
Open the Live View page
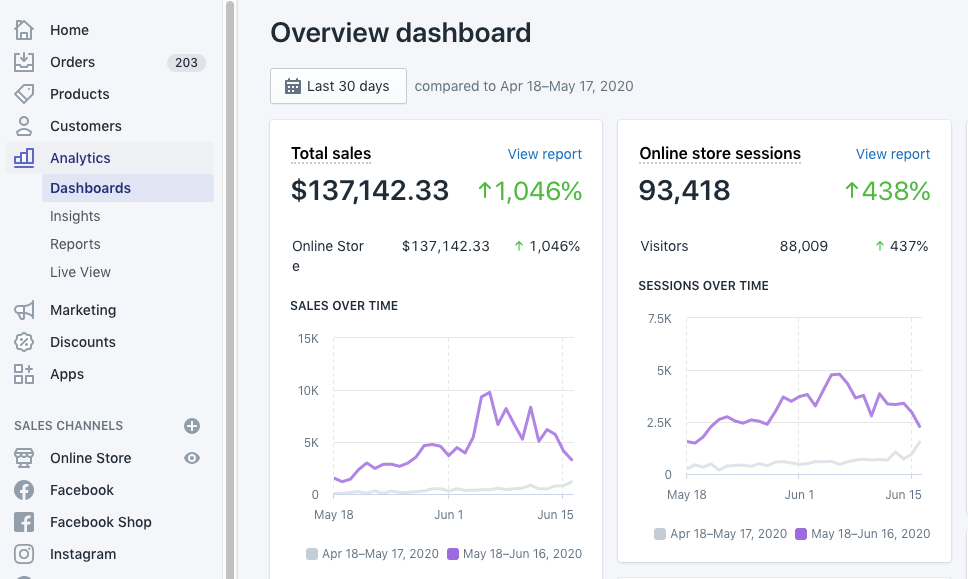[79, 271]
